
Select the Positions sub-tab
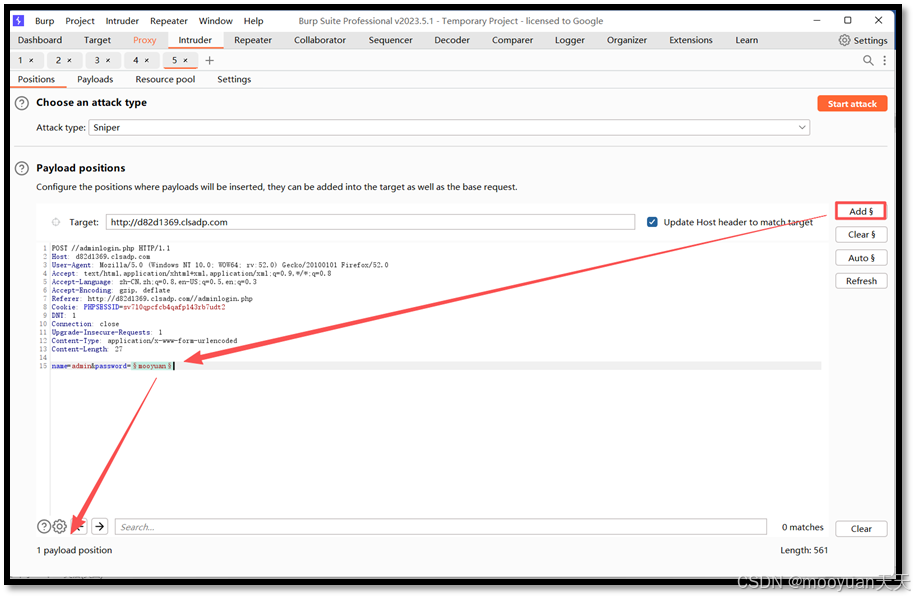36,79
